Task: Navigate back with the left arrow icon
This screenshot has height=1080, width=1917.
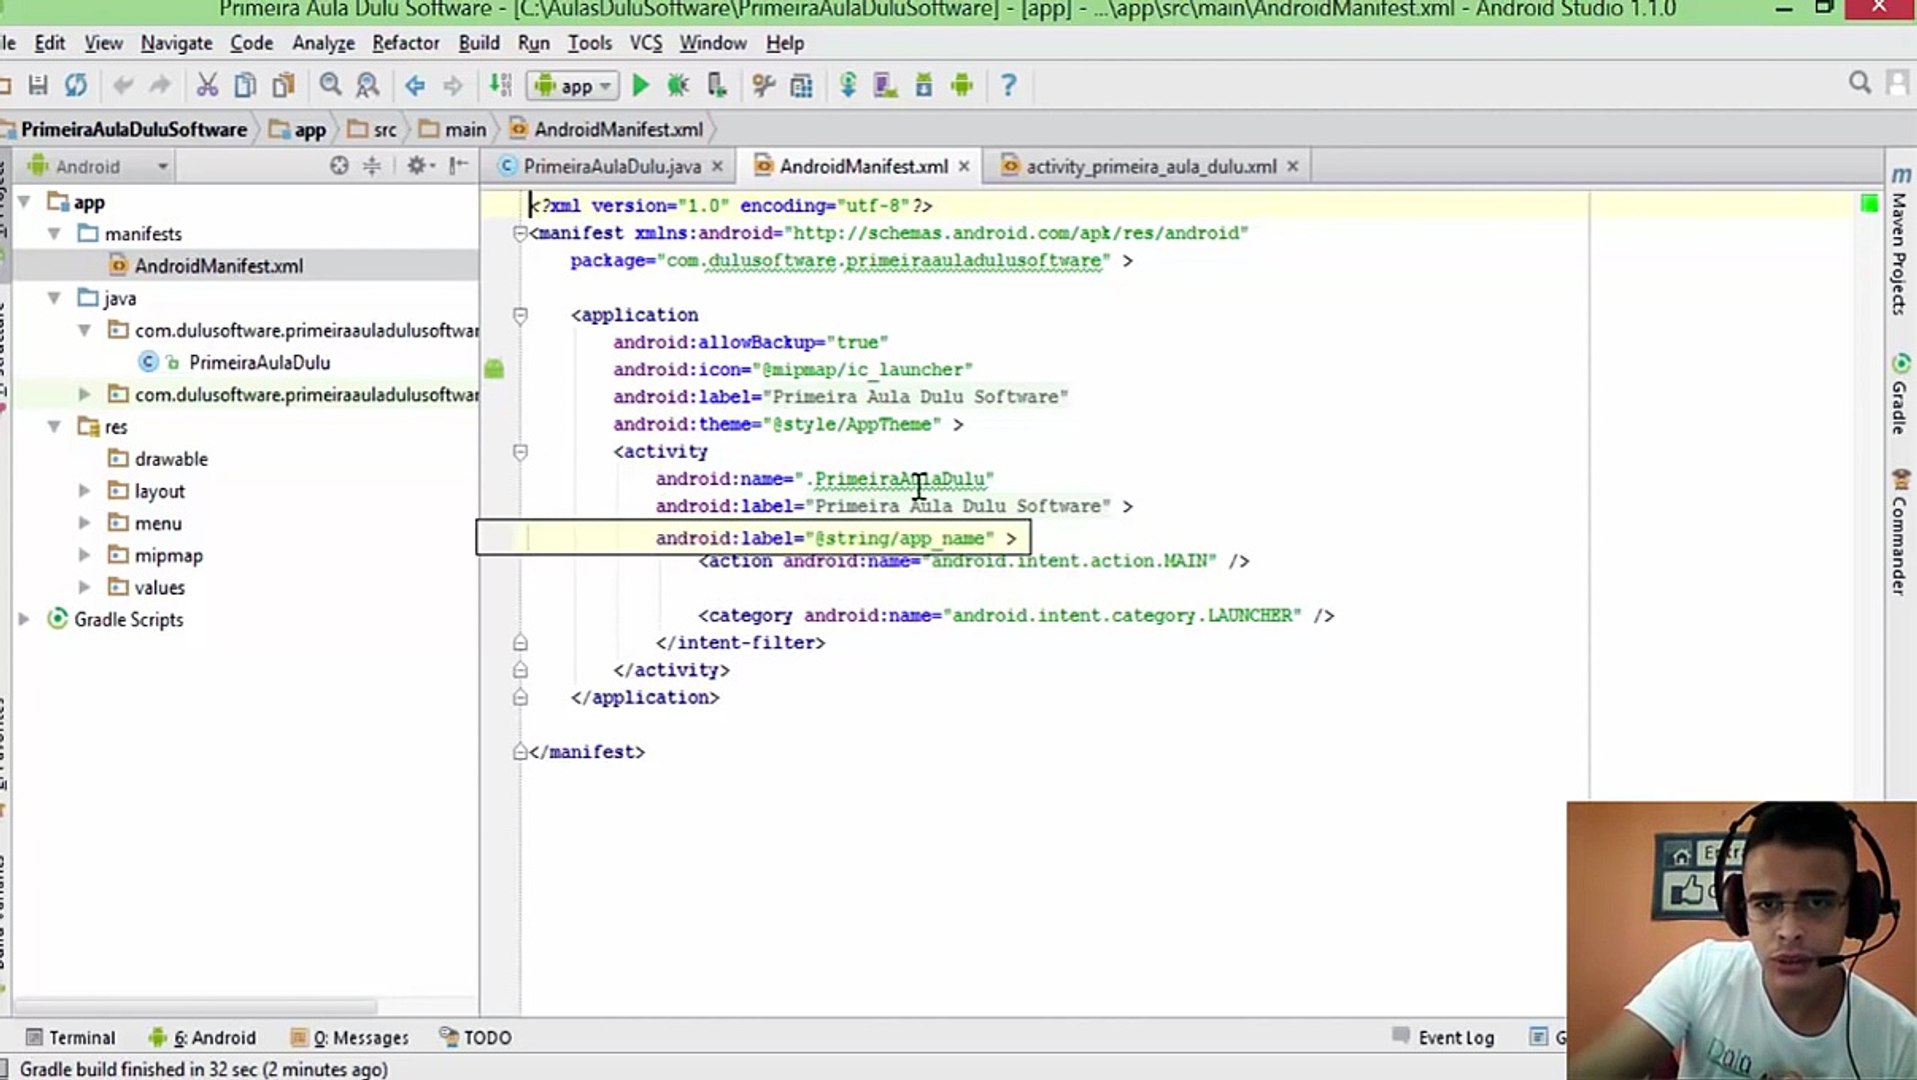Action: tap(415, 85)
